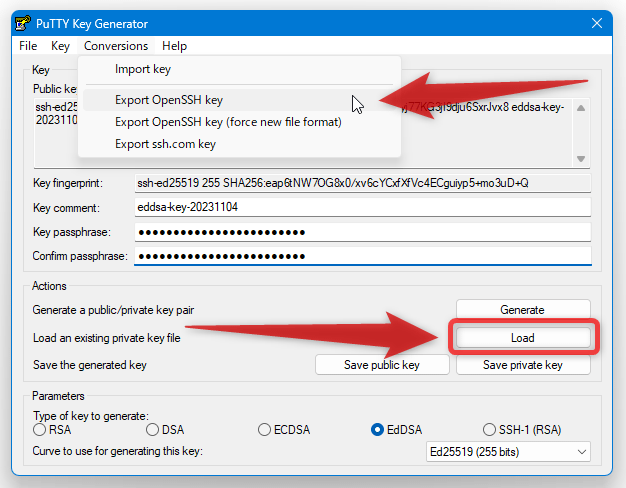This screenshot has width=626, height=488.
Task: Click 'Generate a public/private key pair' label
Action: tap(113, 310)
